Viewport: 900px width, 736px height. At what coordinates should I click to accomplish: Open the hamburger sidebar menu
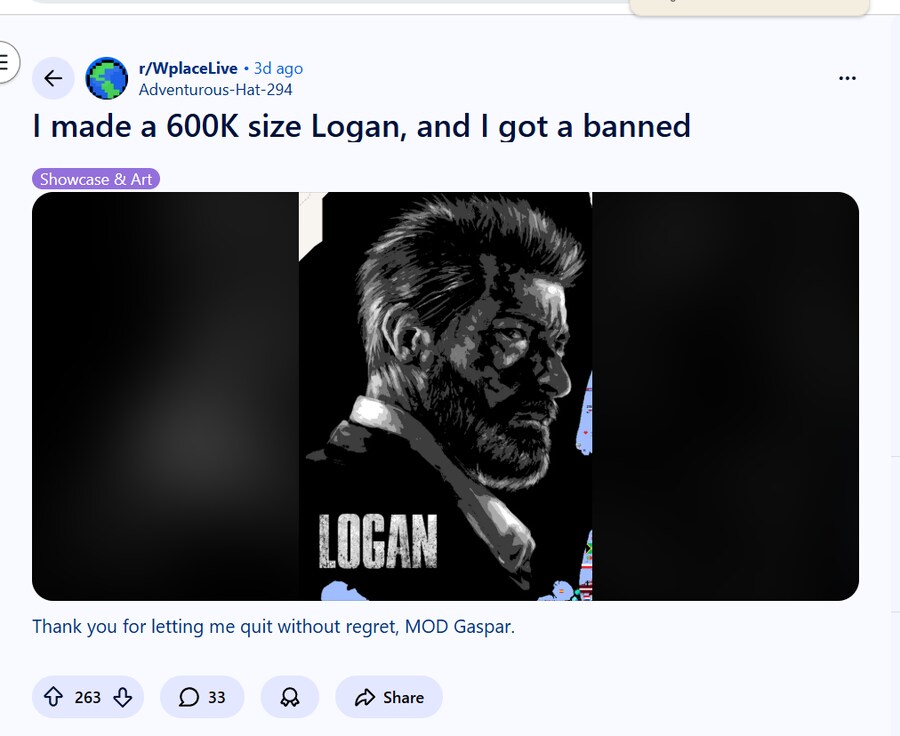coord(5,62)
